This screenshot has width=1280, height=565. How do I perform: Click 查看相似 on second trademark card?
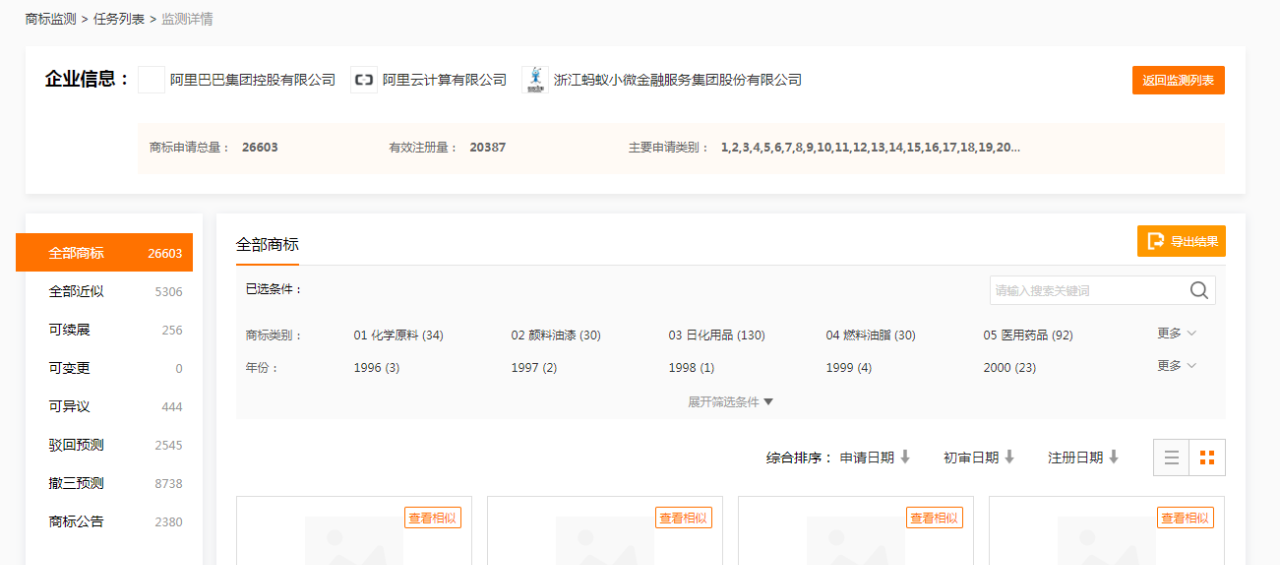[684, 518]
